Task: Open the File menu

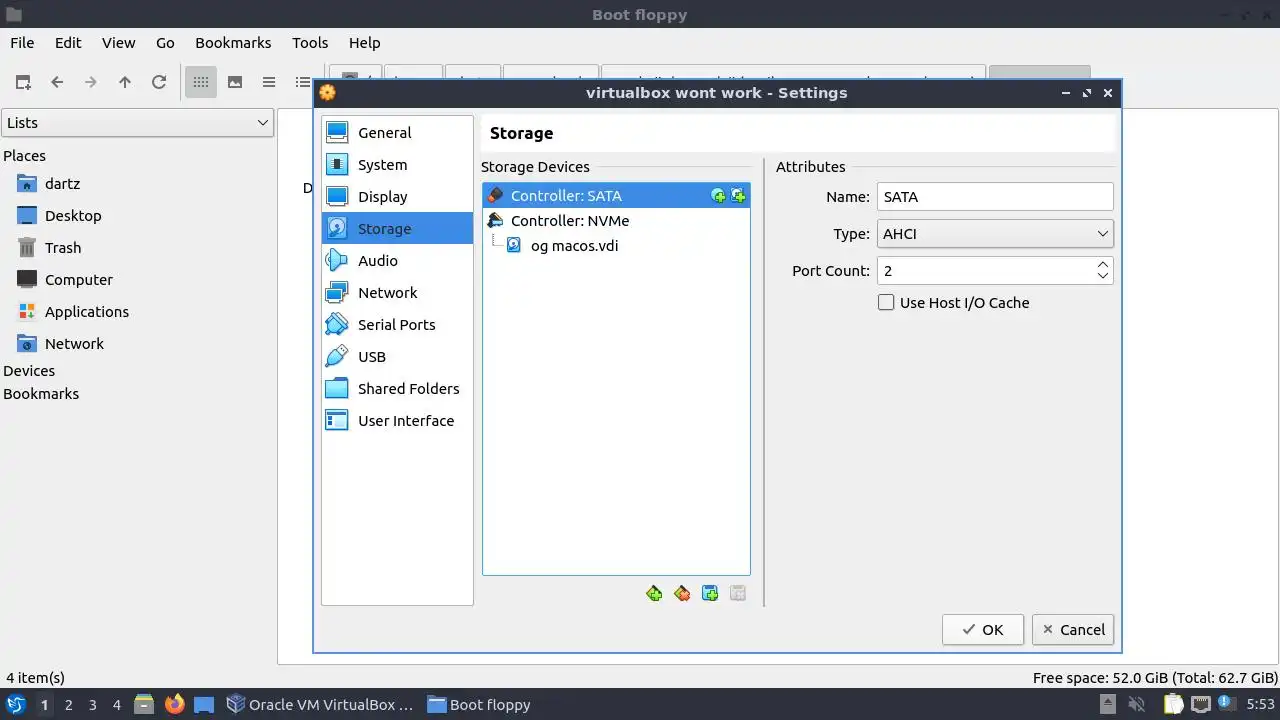Action: (x=22, y=43)
